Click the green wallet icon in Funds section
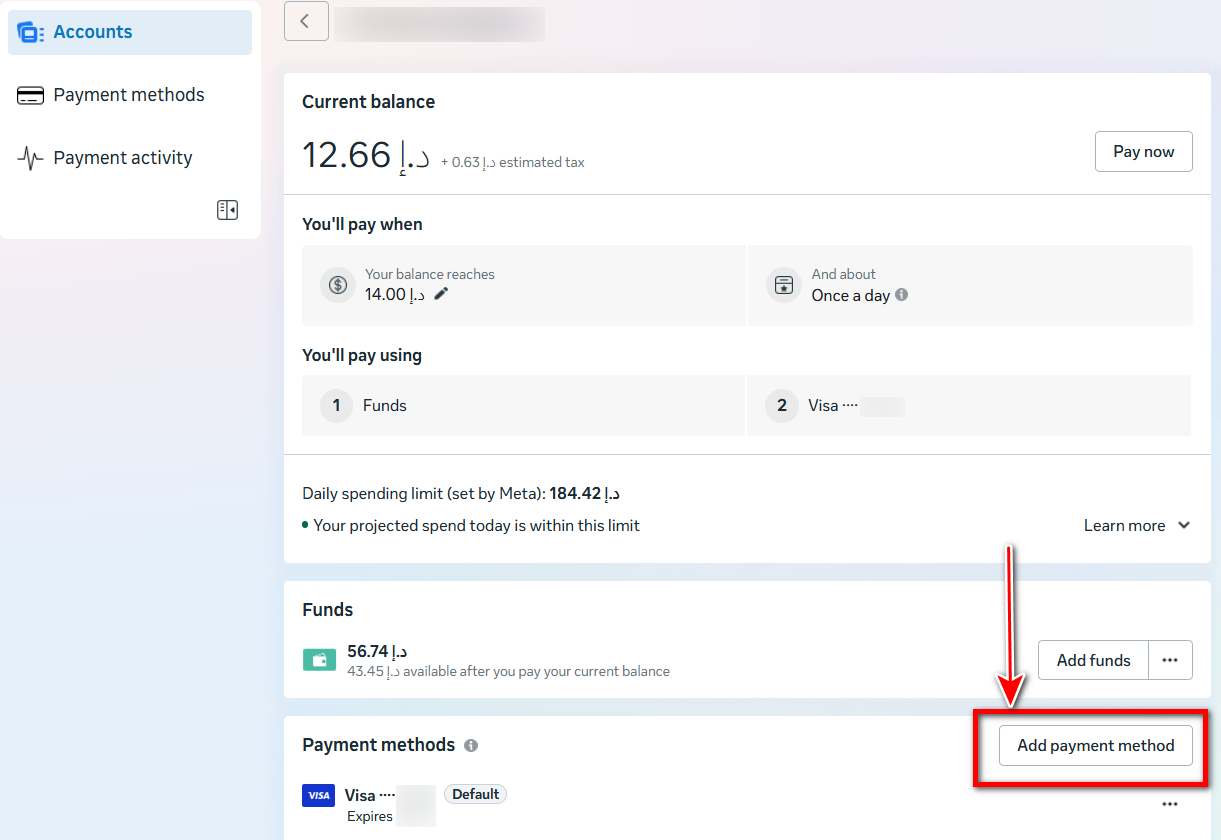The width and height of the screenshot is (1221, 840). (x=319, y=660)
